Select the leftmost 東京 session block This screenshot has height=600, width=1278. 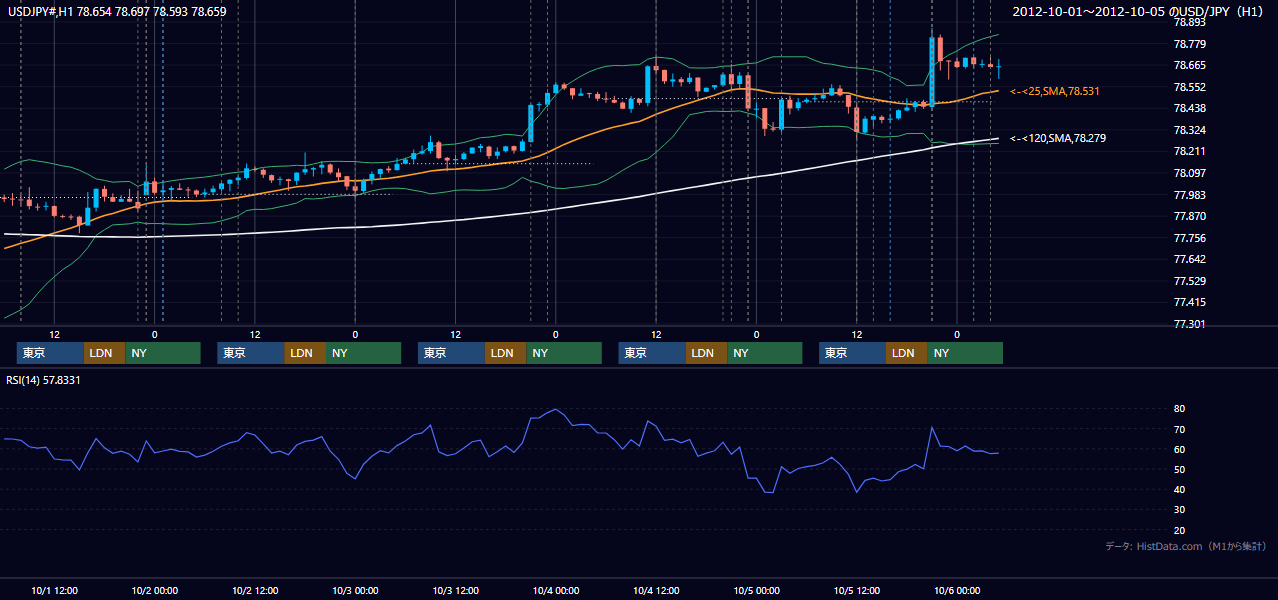(x=50, y=353)
